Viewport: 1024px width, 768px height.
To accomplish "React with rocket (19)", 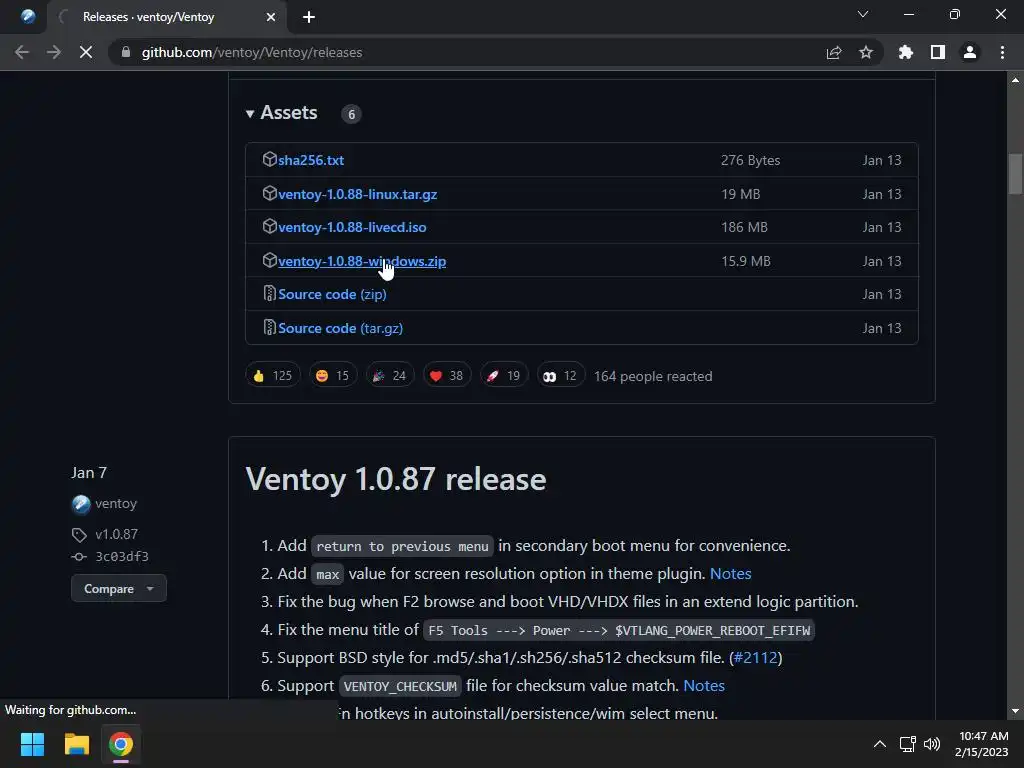I will [x=504, y=376].
